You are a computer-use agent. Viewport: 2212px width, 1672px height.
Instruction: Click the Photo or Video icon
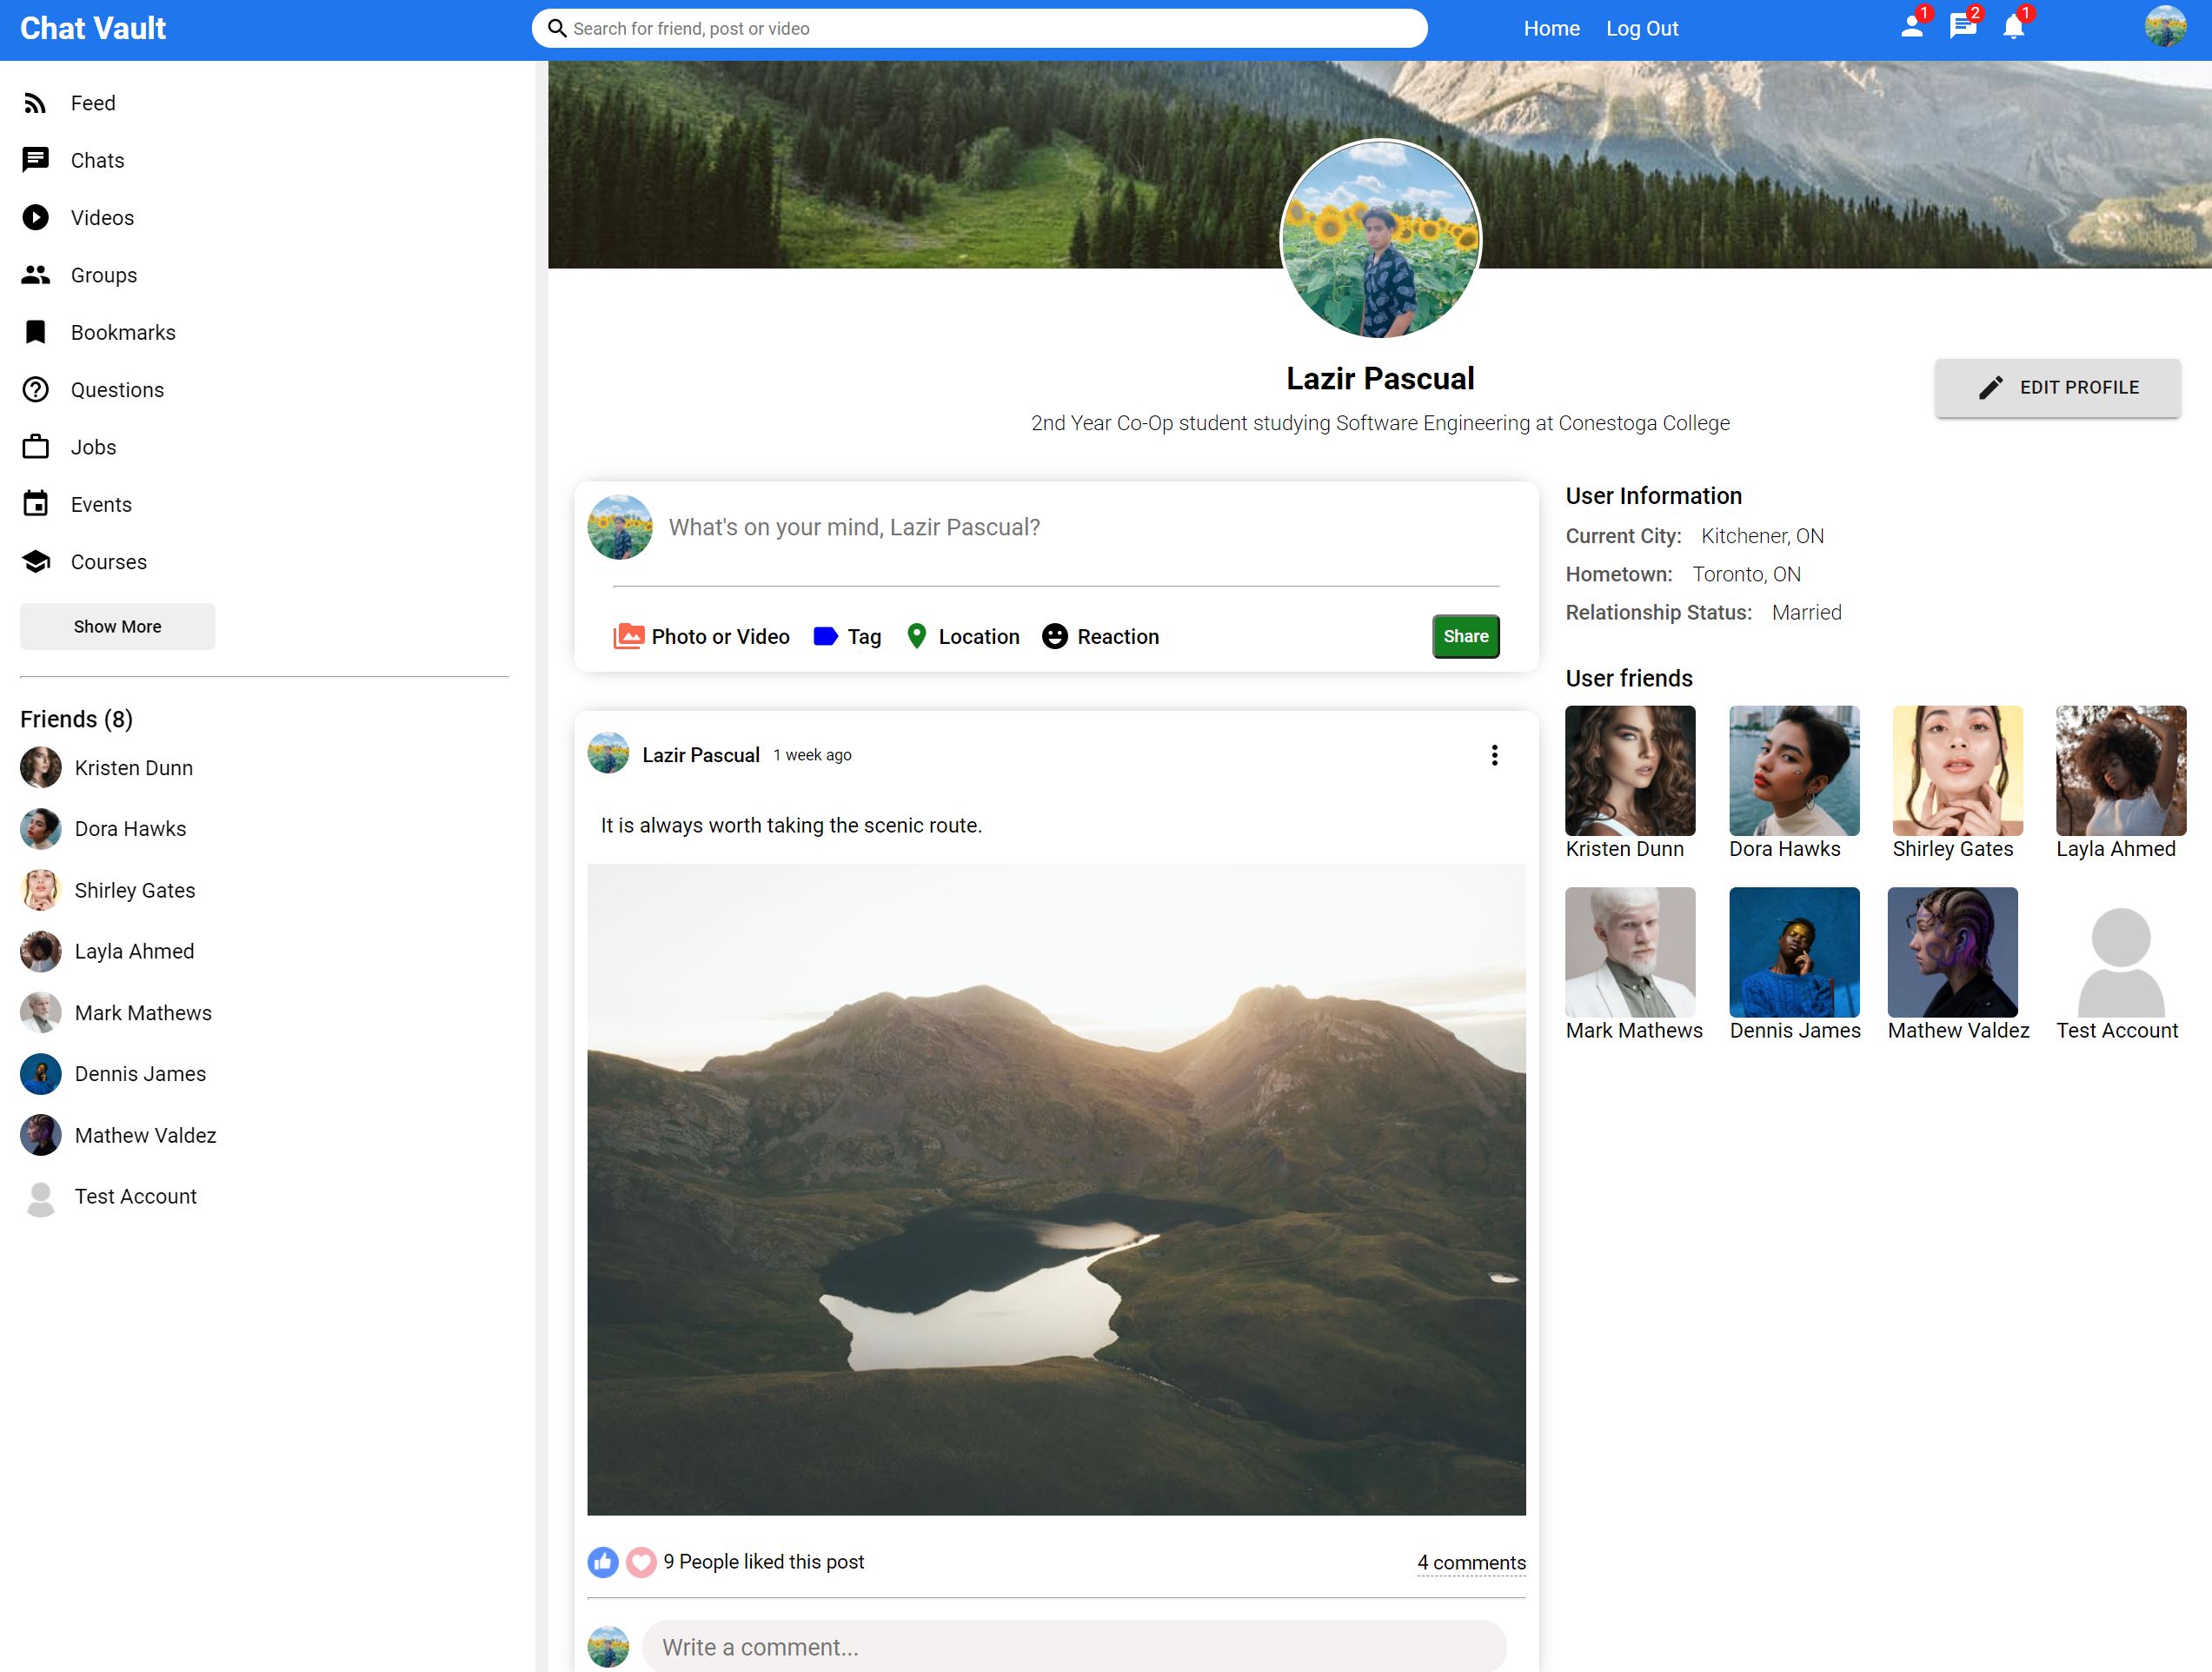point(628,636)
